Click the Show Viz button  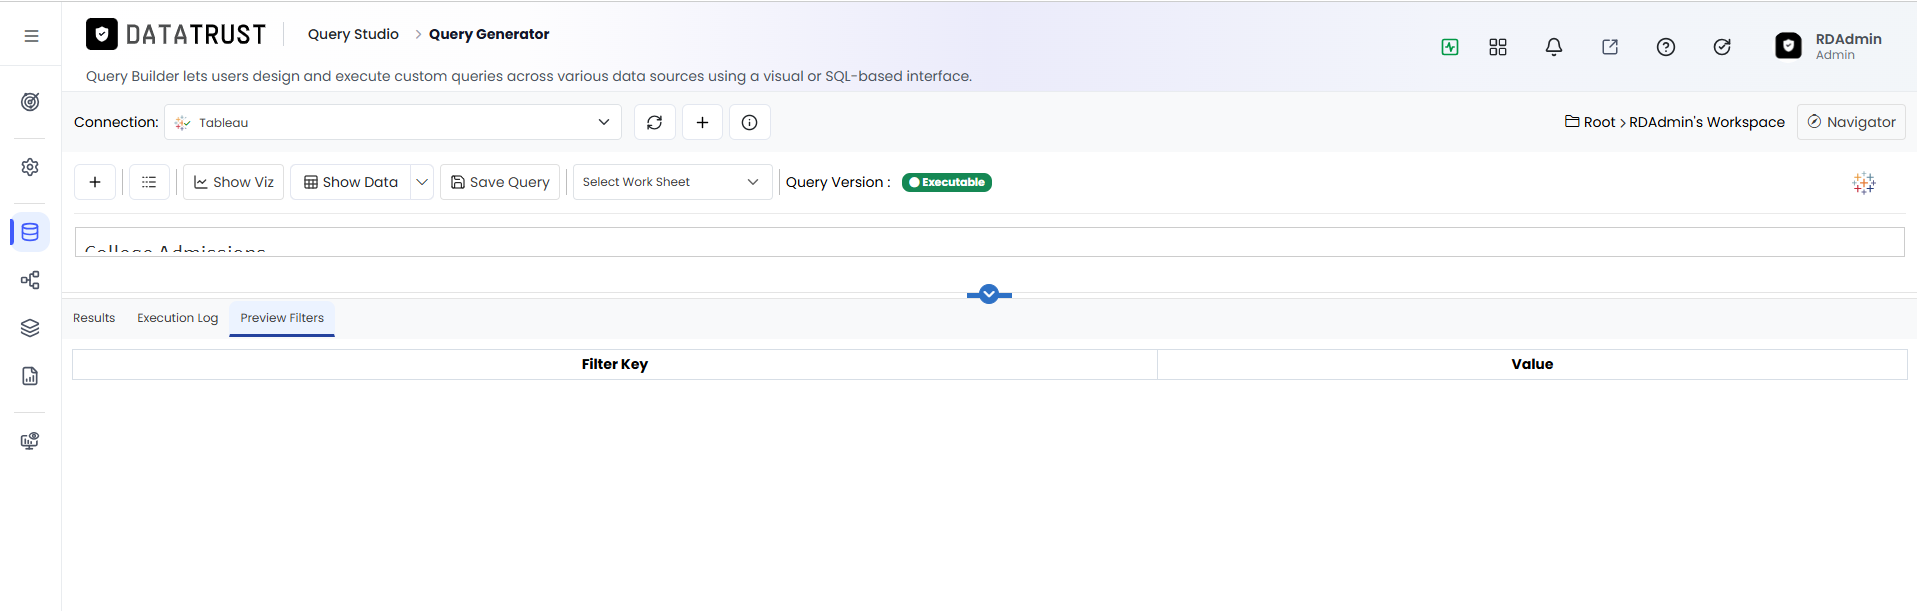pos(234,182)
